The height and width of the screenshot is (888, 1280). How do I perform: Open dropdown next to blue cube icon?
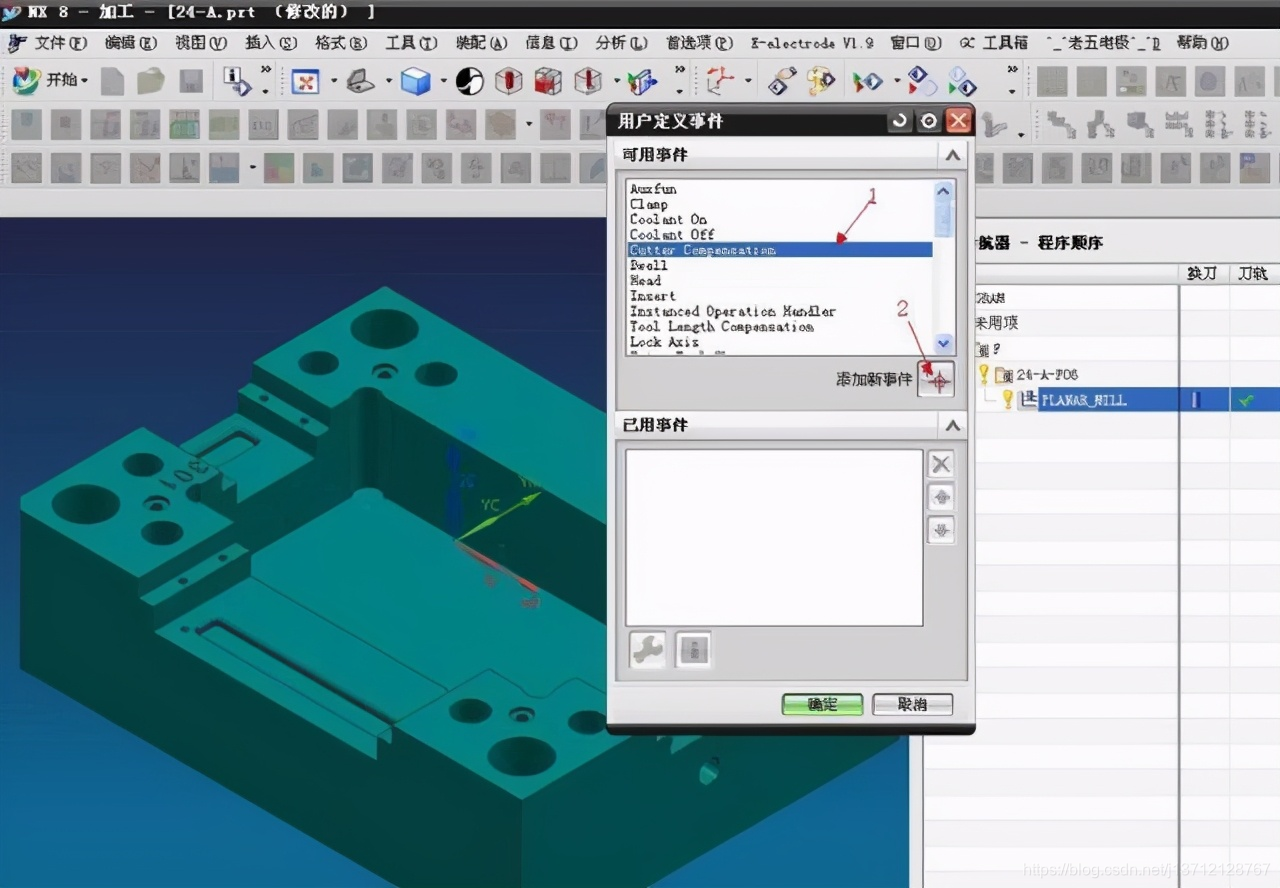point(442,82)
